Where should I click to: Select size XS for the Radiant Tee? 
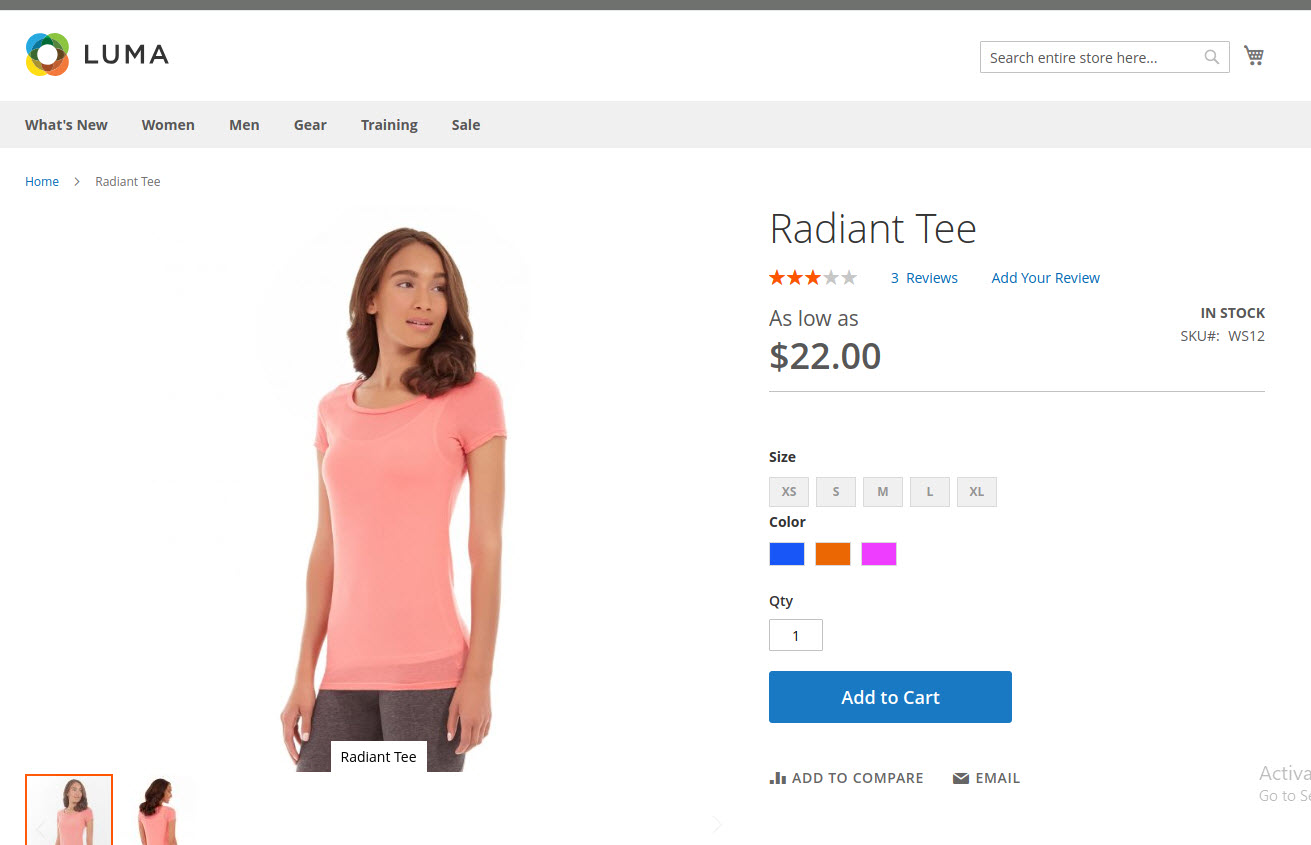tap(788, 491)
